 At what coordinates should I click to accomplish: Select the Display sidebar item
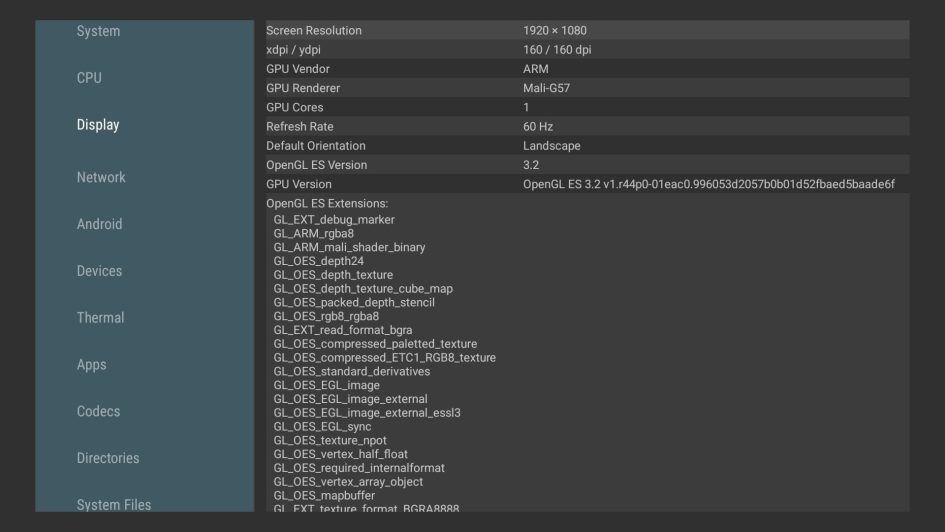[98, 125]
